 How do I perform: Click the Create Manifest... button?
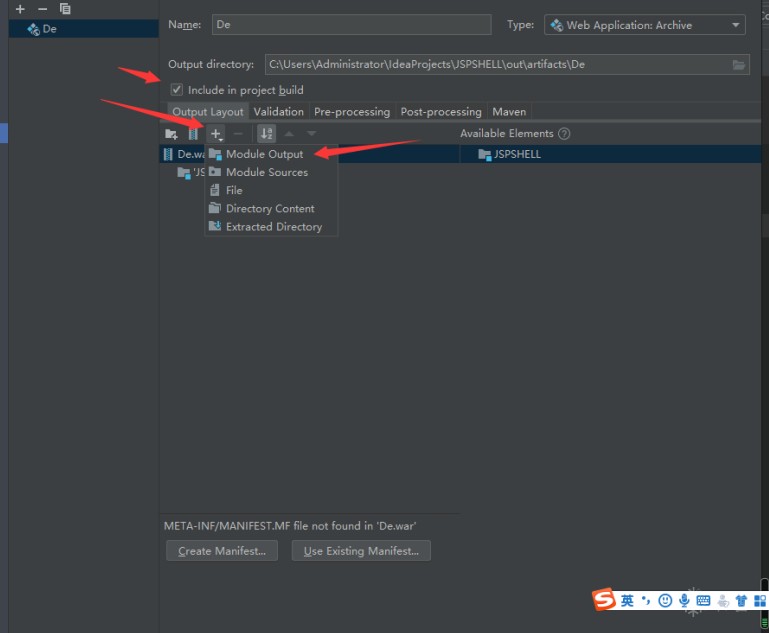222,551
